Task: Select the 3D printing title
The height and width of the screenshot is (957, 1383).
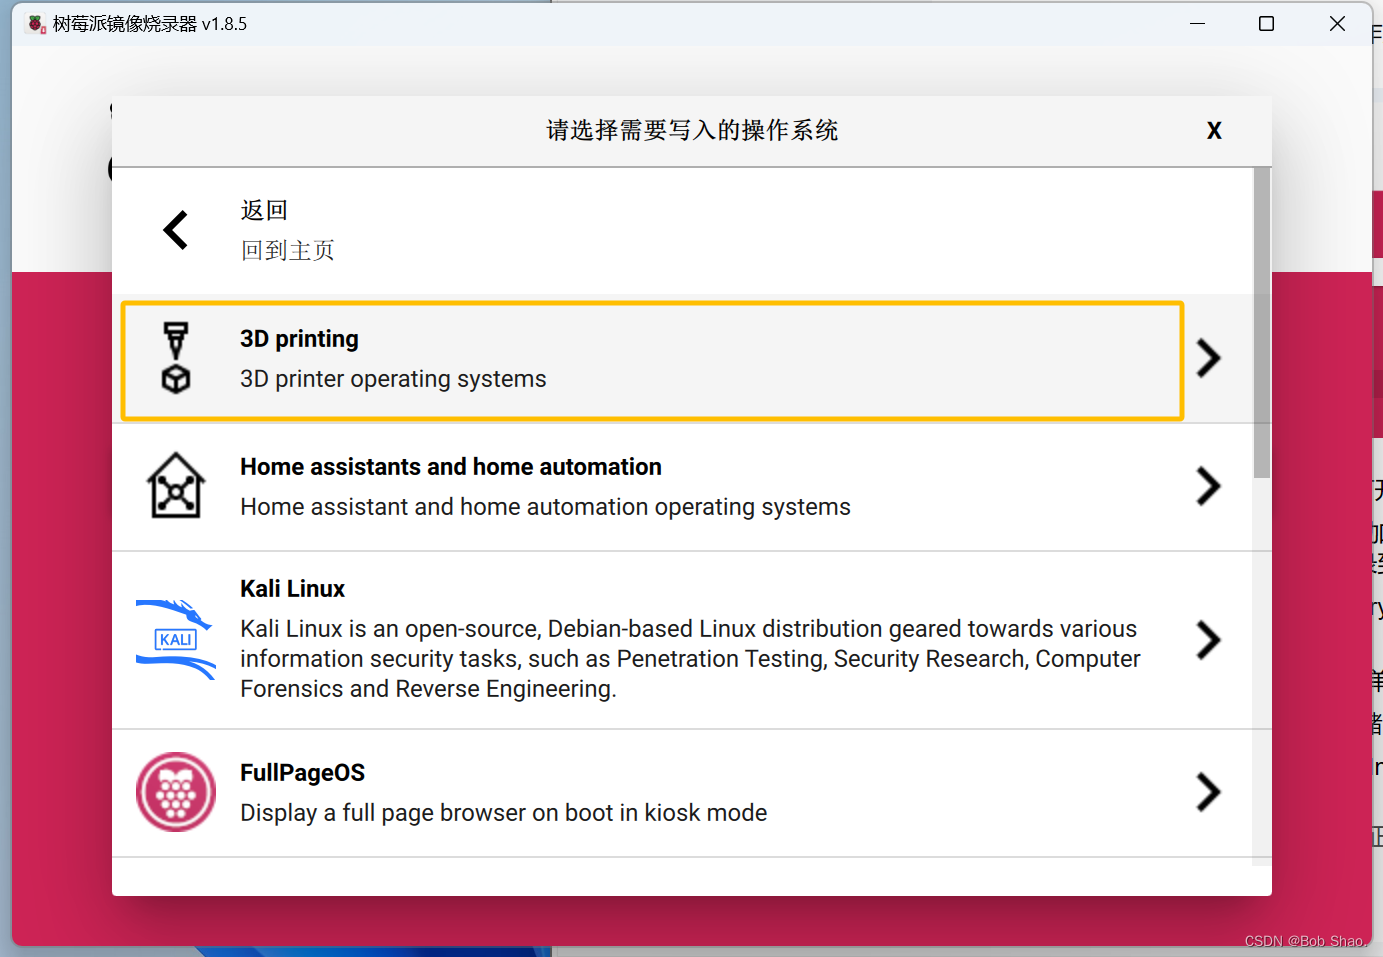Action: click(299, 339)
